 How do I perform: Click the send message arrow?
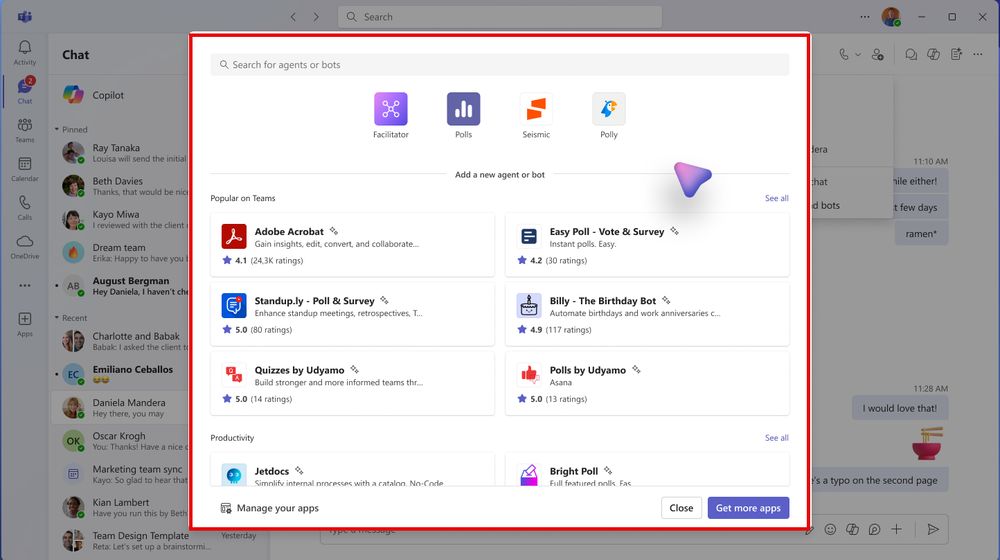[932, 529]
